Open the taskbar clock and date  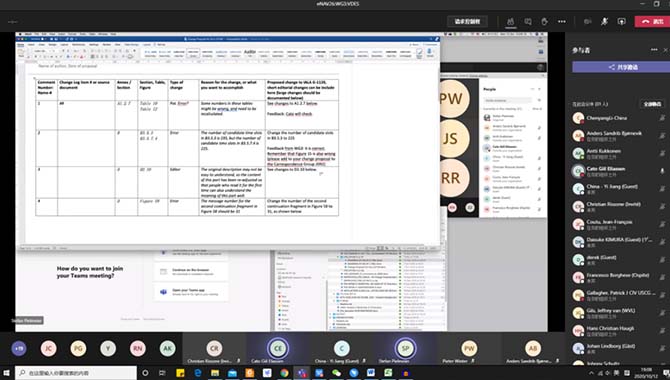pyautogui.click(x=646, y=373)
